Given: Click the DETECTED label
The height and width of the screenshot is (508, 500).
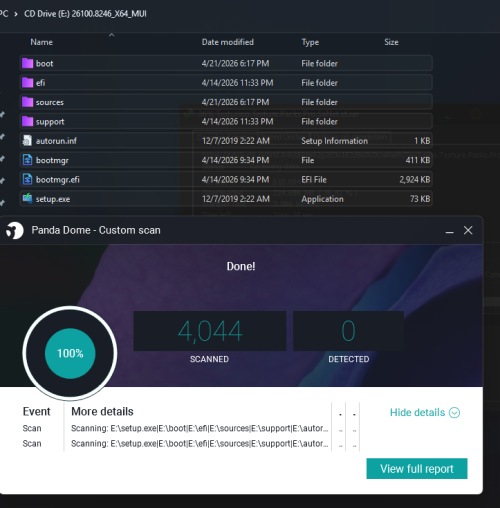Looking at the screenshot, I should click(x=349, y=359).
